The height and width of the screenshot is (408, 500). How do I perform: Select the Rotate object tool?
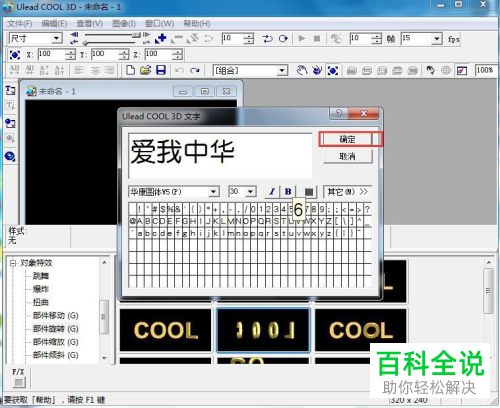tap(317, 70)
